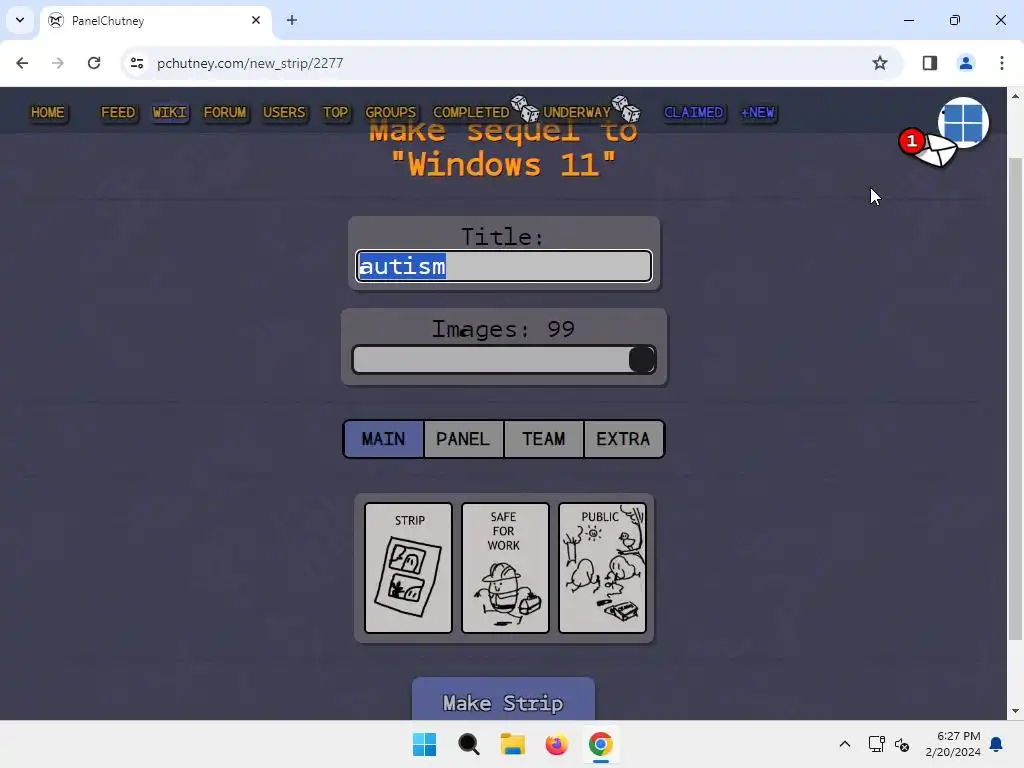Image resolution: width=1024 pixels, height=768 pixels.
Task: Open the FEED page
Action: click(118, 112)
